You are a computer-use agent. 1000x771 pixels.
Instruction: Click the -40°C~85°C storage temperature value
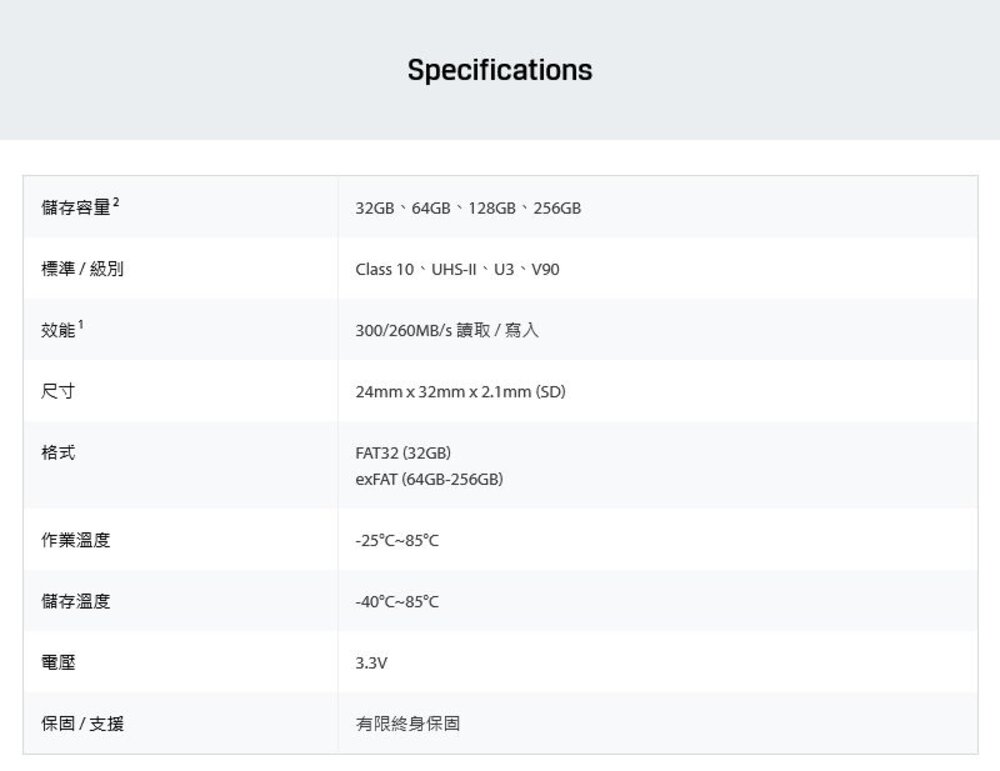tap(397, 601)
